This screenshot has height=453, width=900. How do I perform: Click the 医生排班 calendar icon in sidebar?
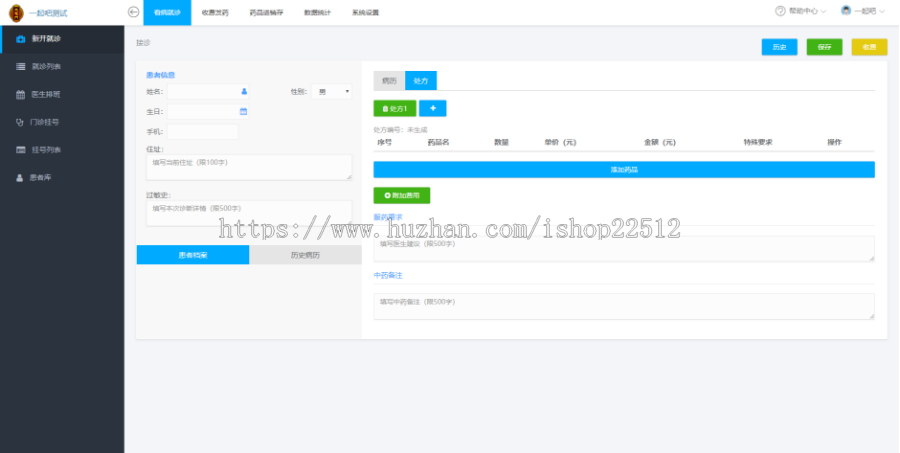pos(21,95)
